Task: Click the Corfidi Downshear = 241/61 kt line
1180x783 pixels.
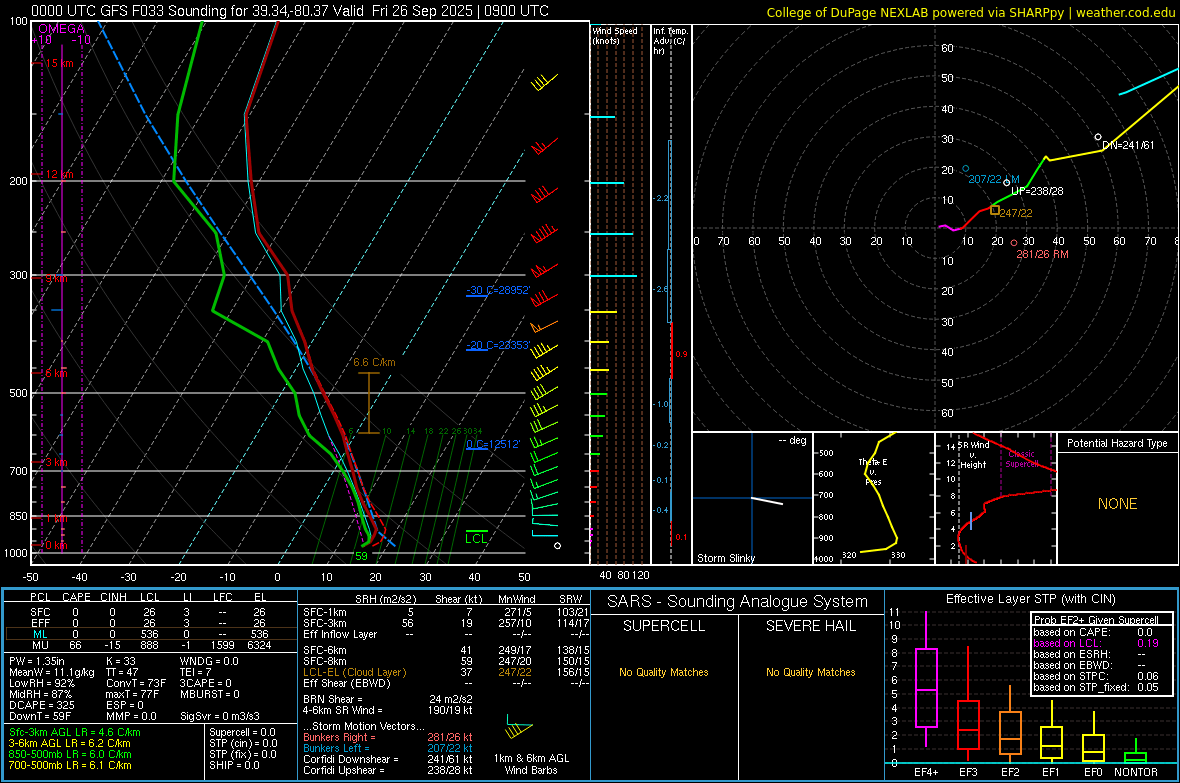Action: coord(388,760)
